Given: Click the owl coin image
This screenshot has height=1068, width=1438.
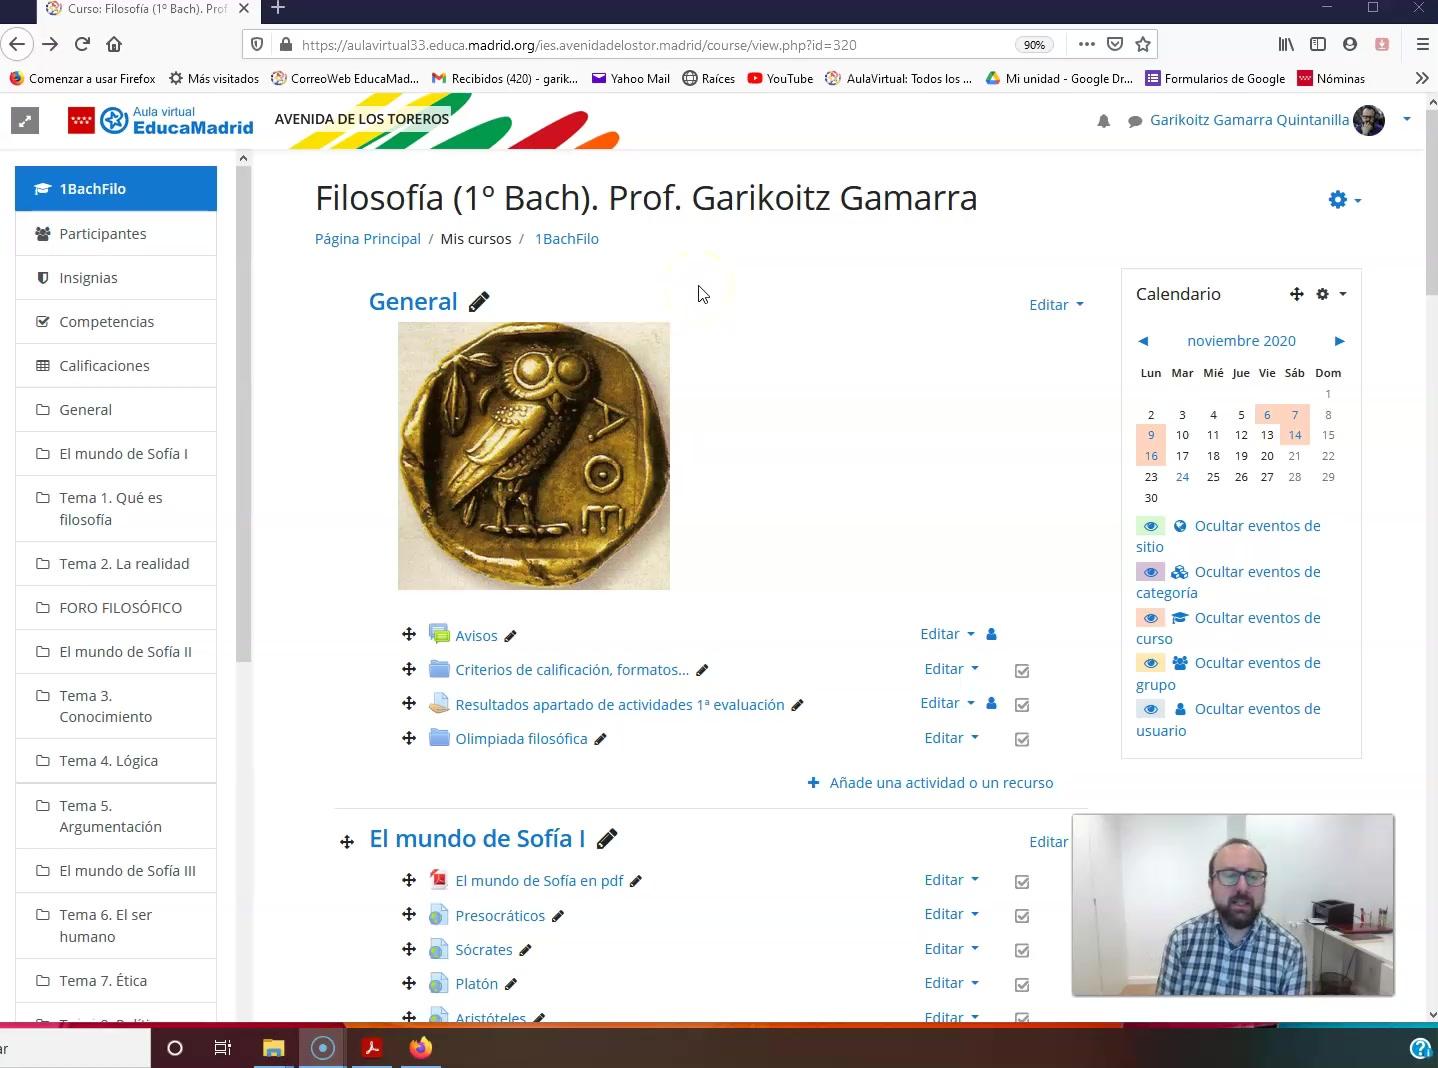Looking at the screenshot, I should [x=534, y=456].
